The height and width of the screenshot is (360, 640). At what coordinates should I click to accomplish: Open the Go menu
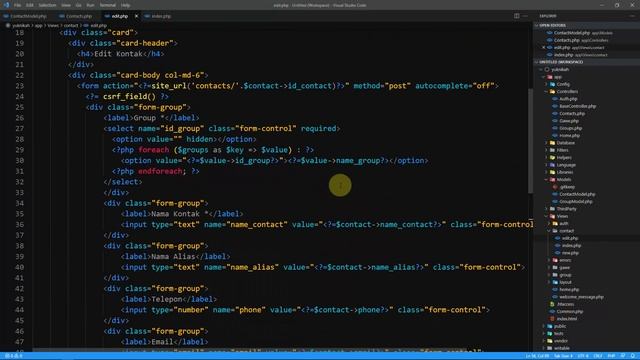point(78,5)
